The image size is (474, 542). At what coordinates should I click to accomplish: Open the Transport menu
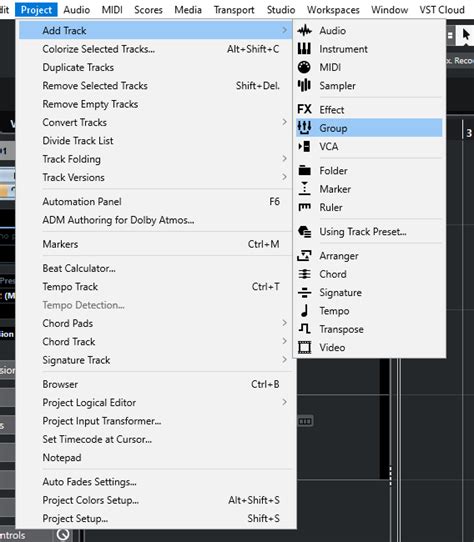[x=234, y=10]
